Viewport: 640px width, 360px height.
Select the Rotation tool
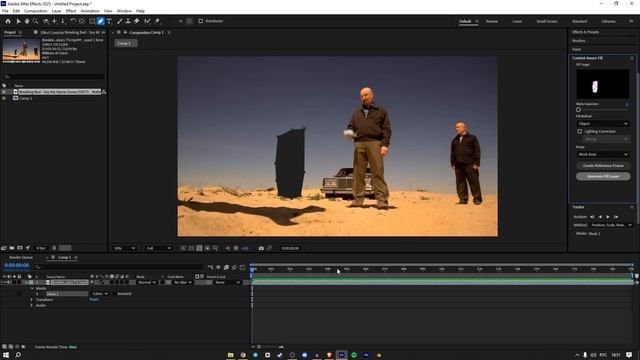click(x=73, y=21)
